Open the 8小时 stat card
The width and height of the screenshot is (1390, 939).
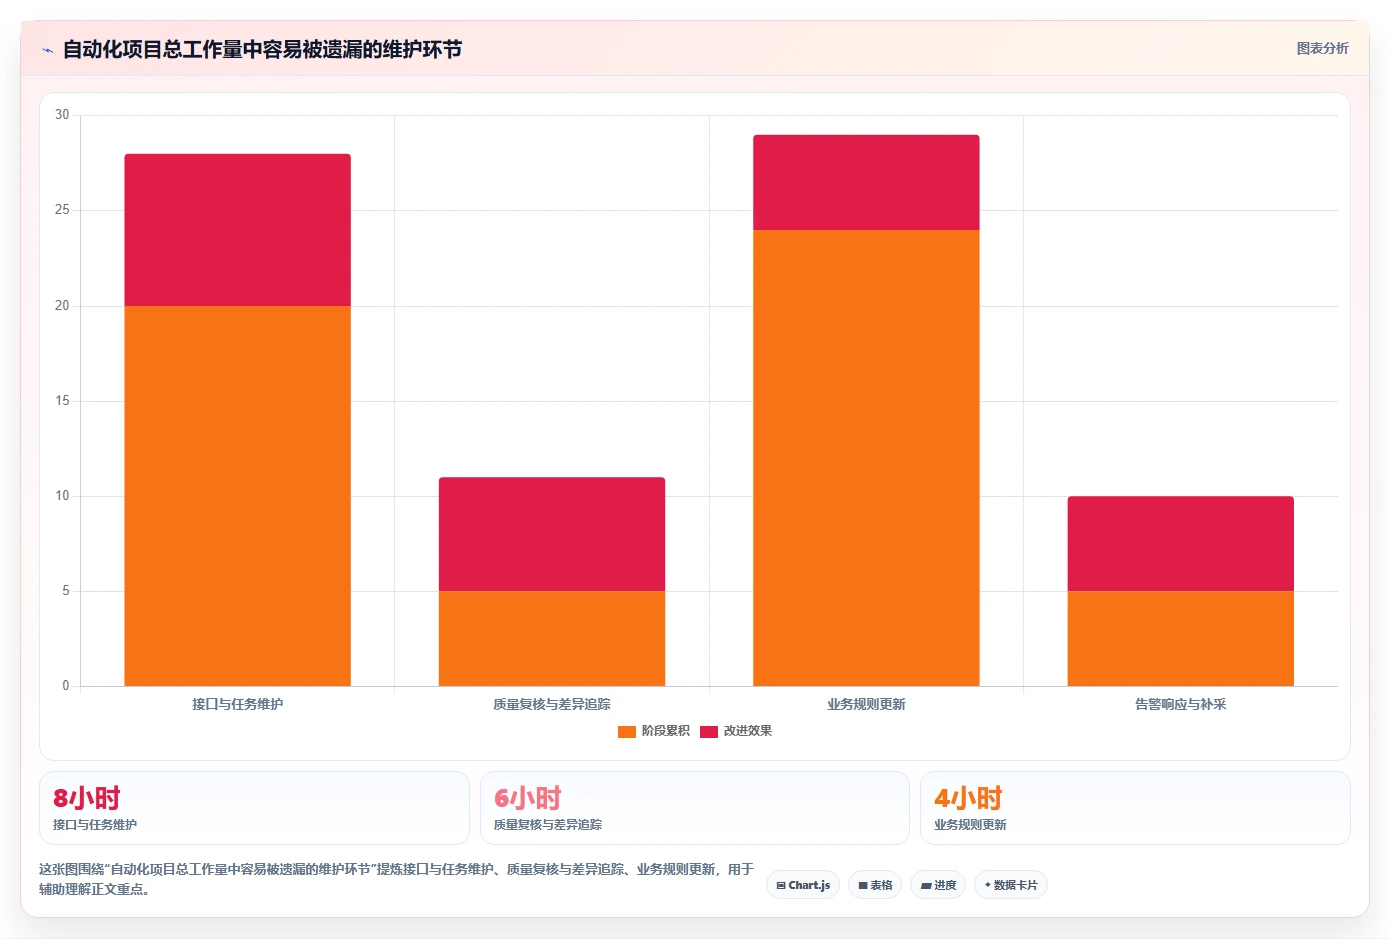pos(254,808)
